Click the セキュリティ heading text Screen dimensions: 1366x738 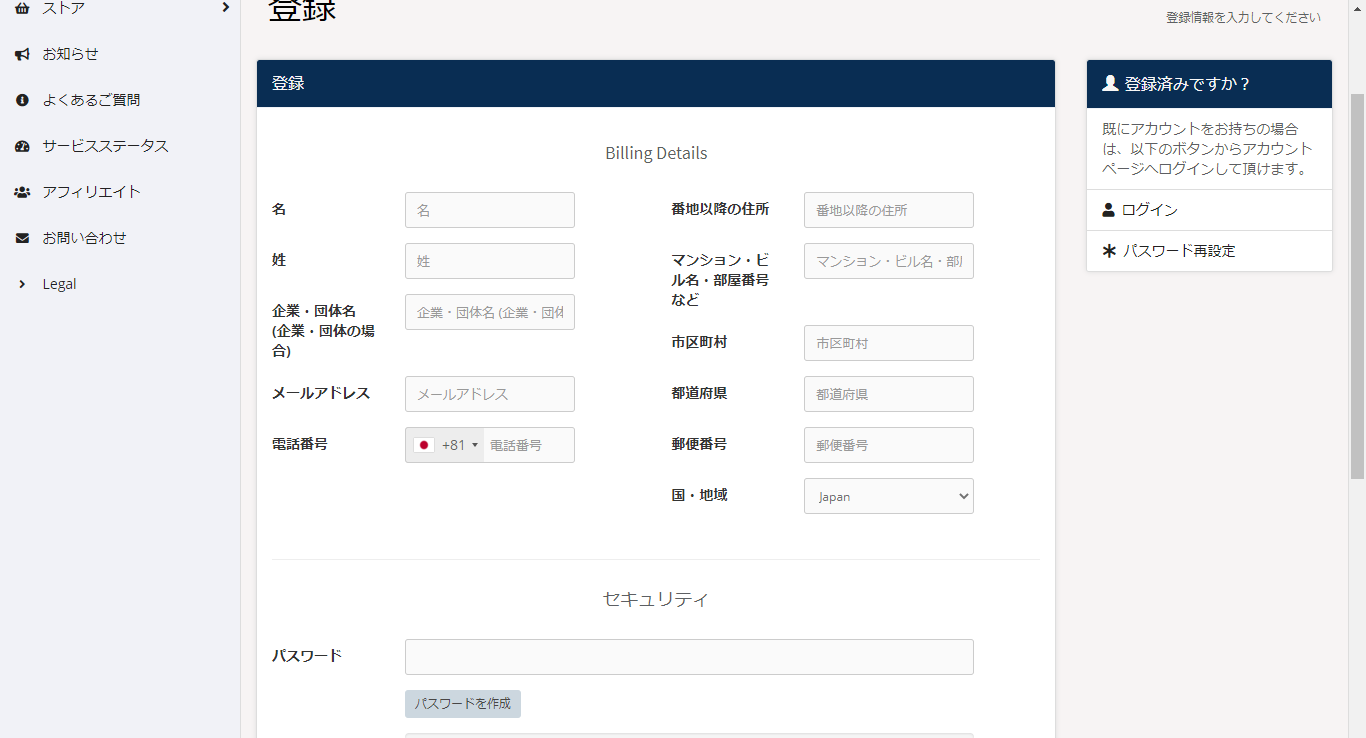click(x=656, y=599)
